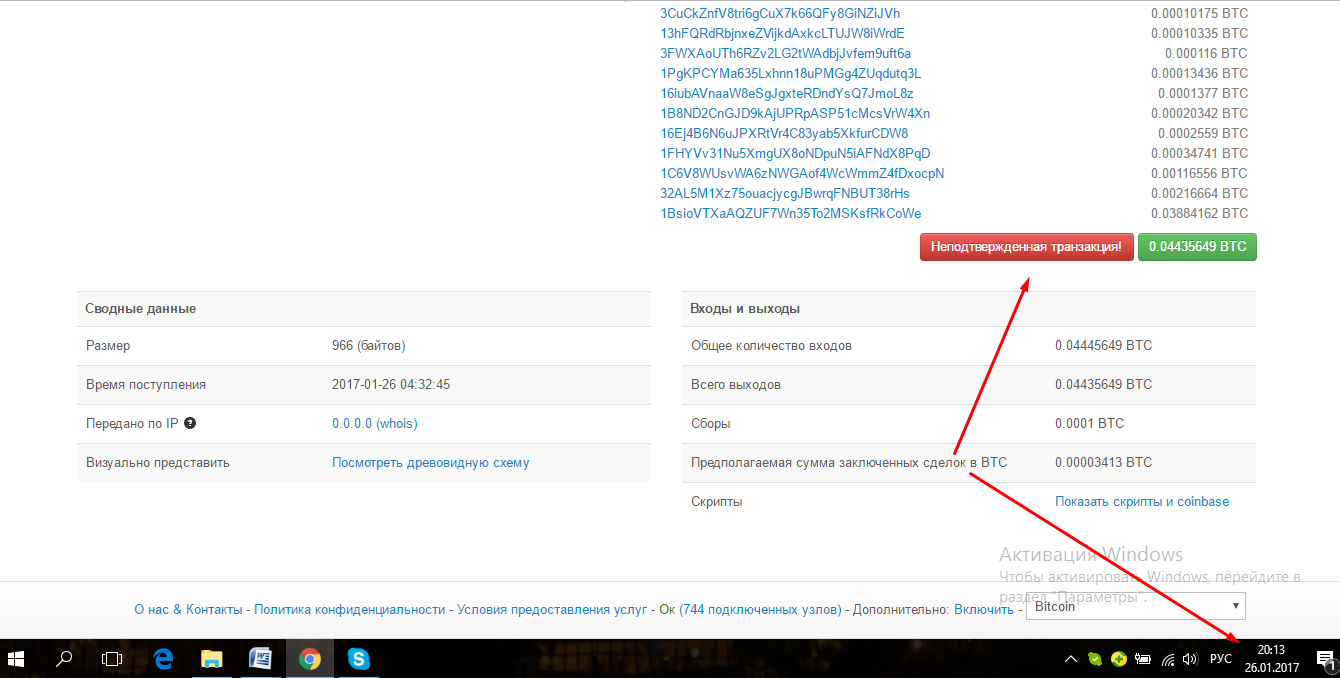Open Microsoft Word from taskbar
This screenshot has height=678, width=1340.
click(x=261, y=659)
